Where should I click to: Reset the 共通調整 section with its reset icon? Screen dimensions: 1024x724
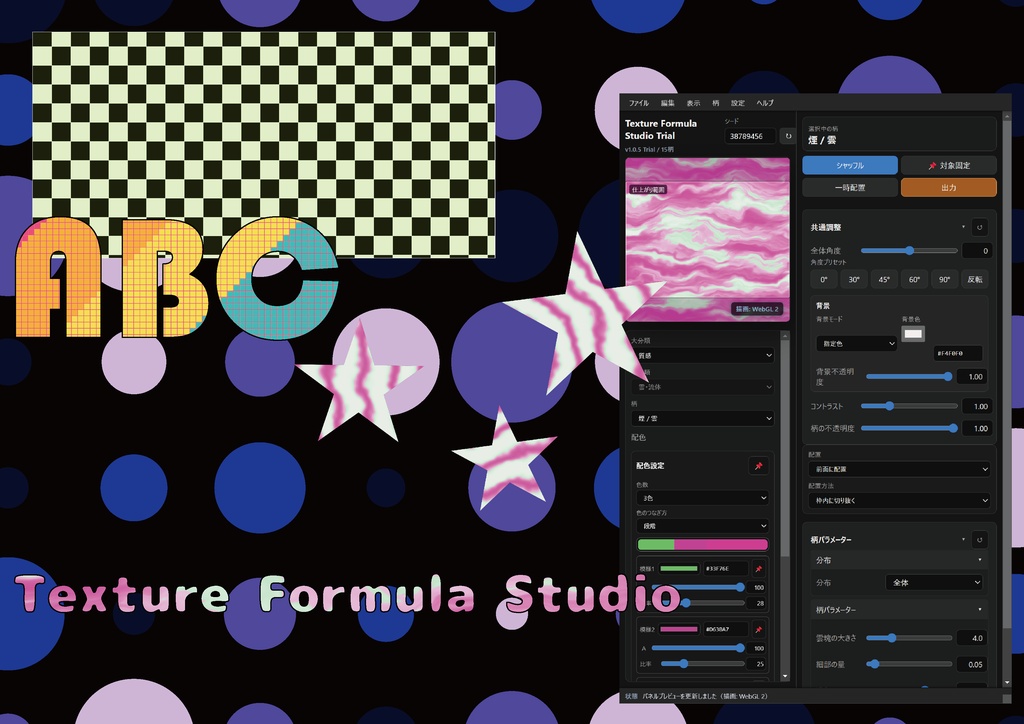click(x=979, y=227)
